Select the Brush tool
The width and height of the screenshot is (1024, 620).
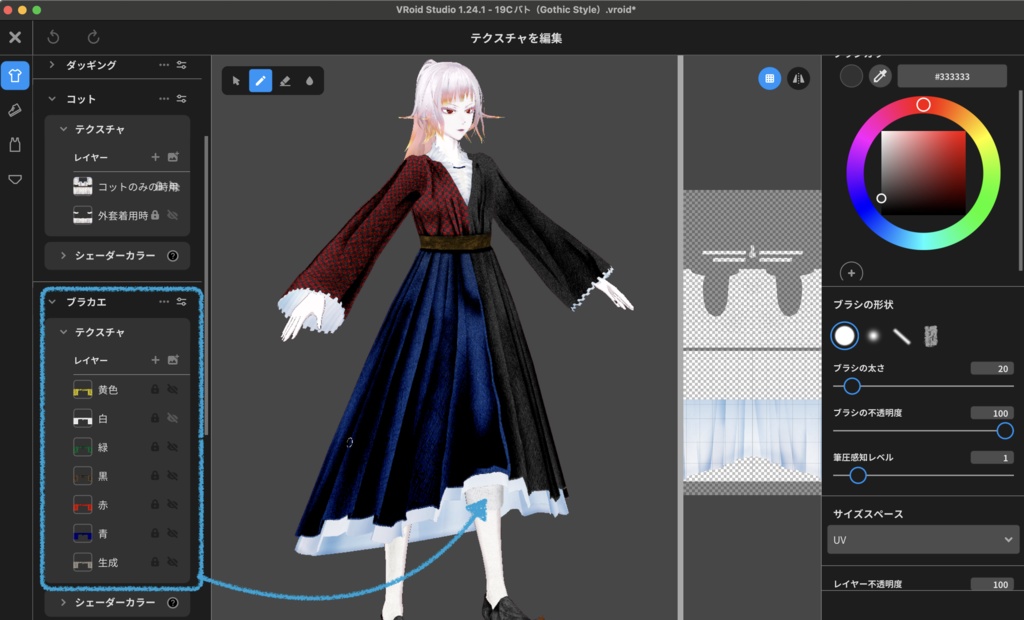coord(261,80)
